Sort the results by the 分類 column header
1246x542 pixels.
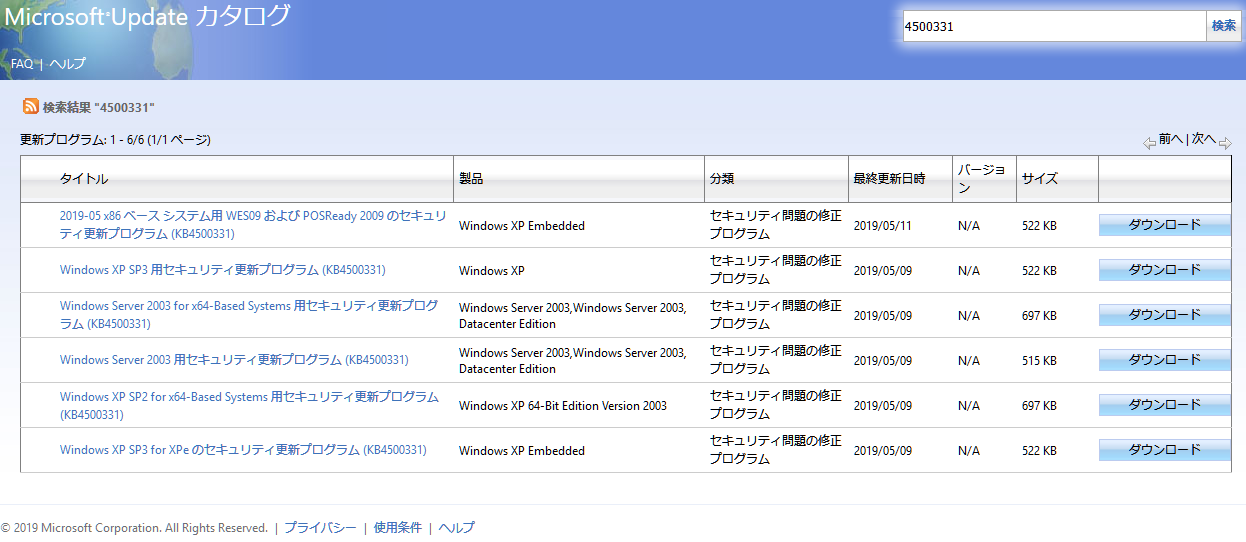722,179
